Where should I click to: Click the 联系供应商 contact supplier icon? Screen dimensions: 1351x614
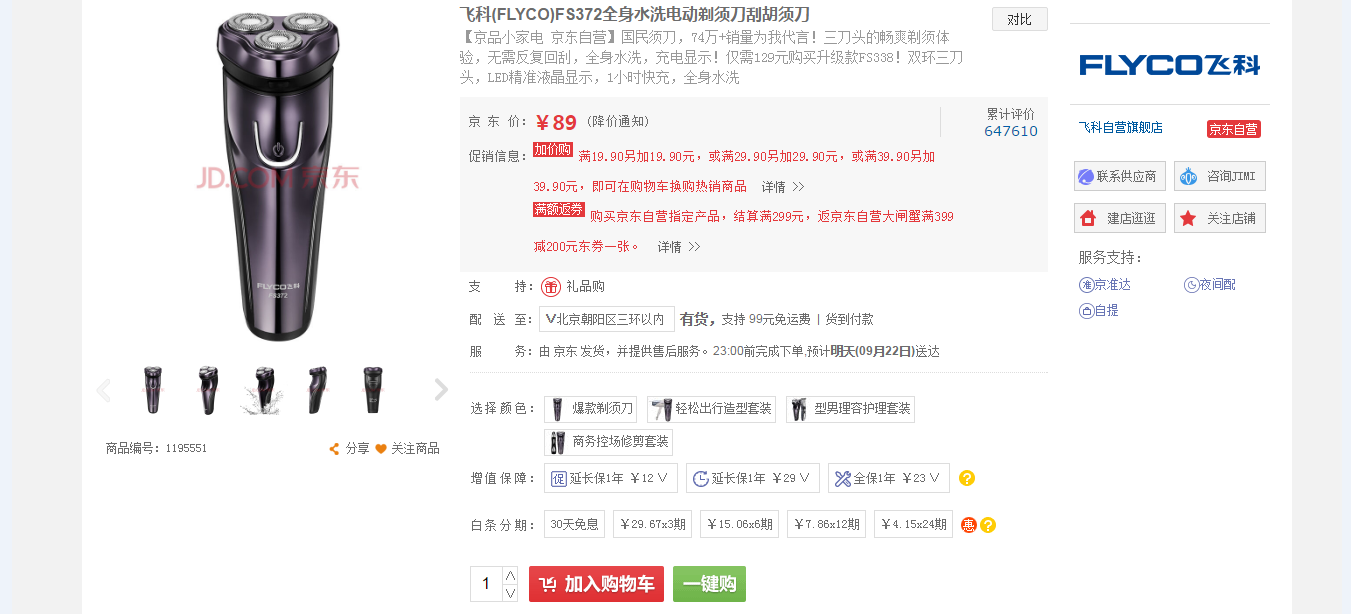(1085, 177)
